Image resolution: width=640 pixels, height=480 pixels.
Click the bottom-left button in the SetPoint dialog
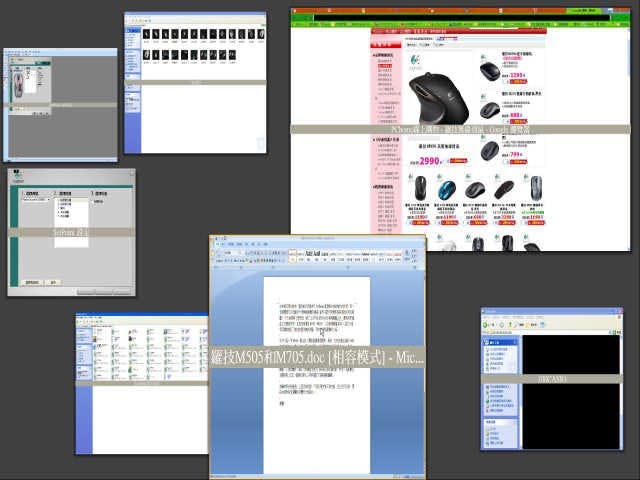point(31,283)
